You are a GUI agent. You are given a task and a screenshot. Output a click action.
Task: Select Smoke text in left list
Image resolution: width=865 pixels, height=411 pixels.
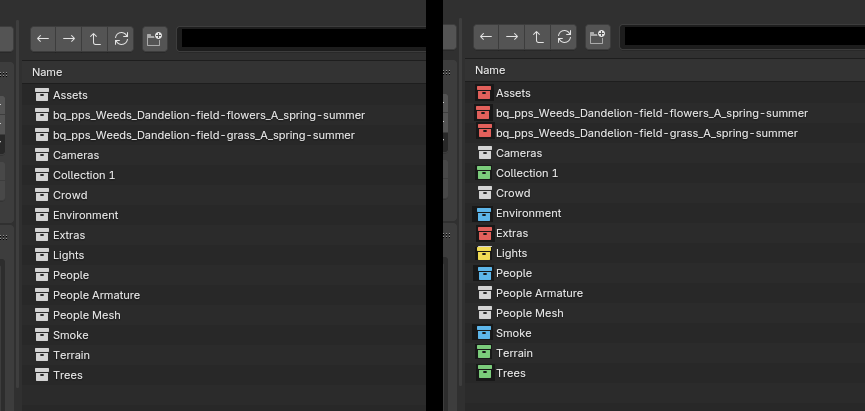(71, 335)
